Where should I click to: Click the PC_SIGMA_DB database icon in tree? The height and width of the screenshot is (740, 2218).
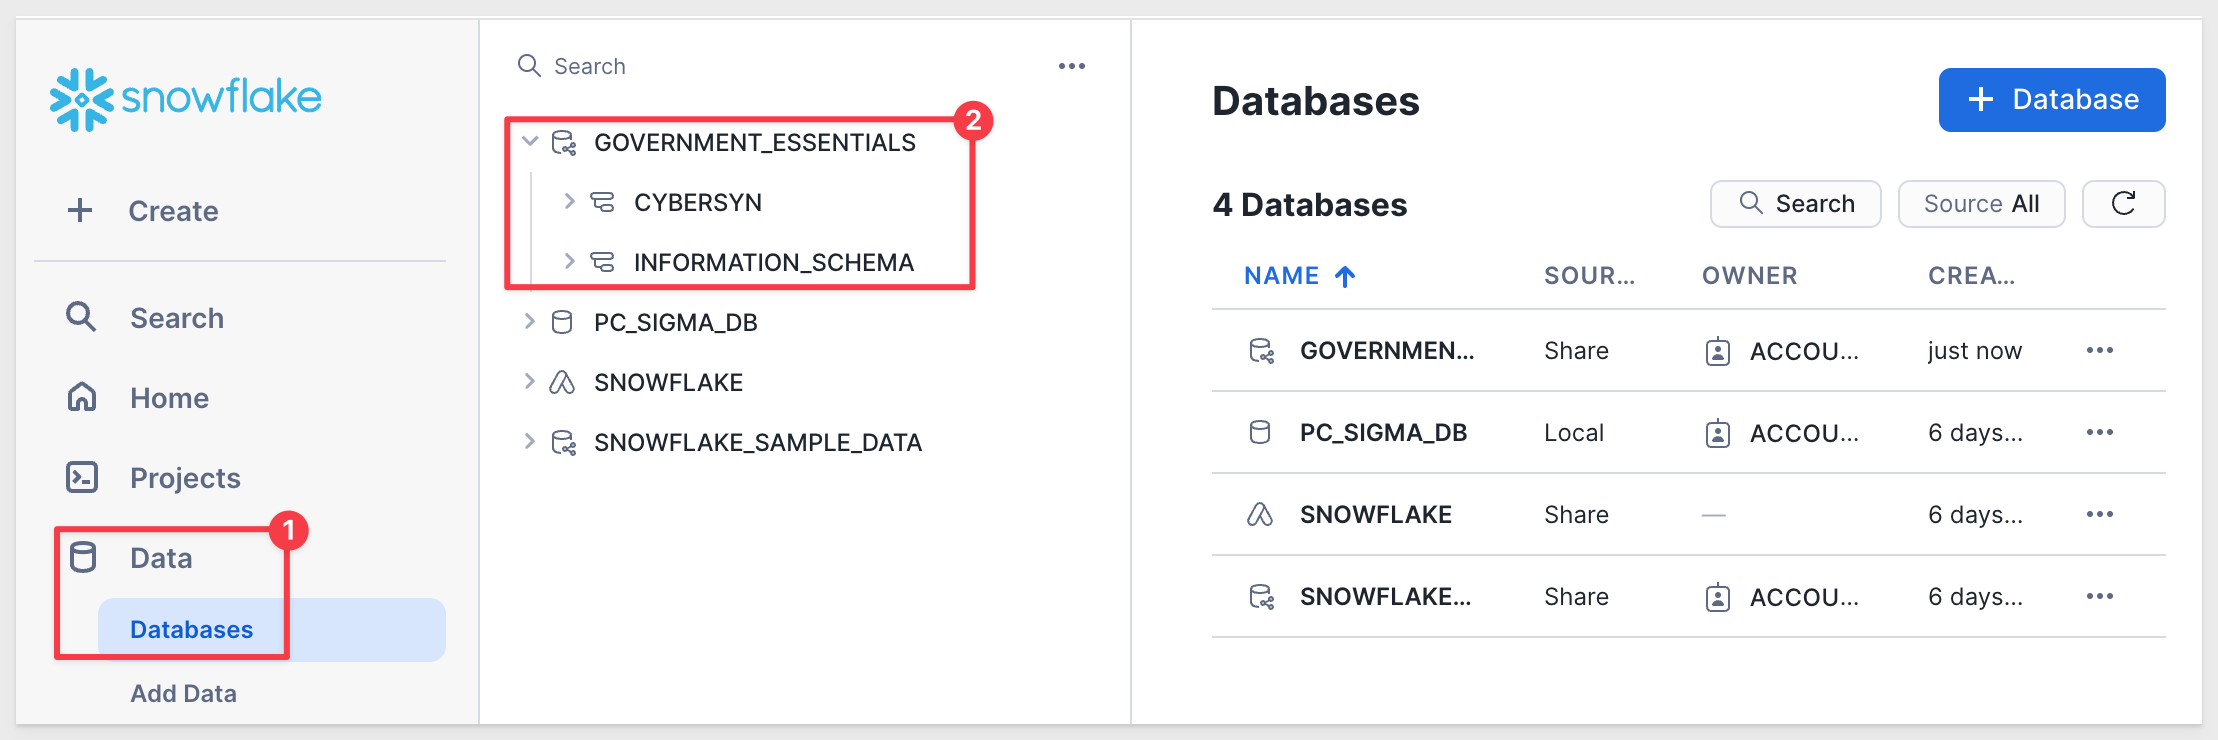tap(563, 322)
